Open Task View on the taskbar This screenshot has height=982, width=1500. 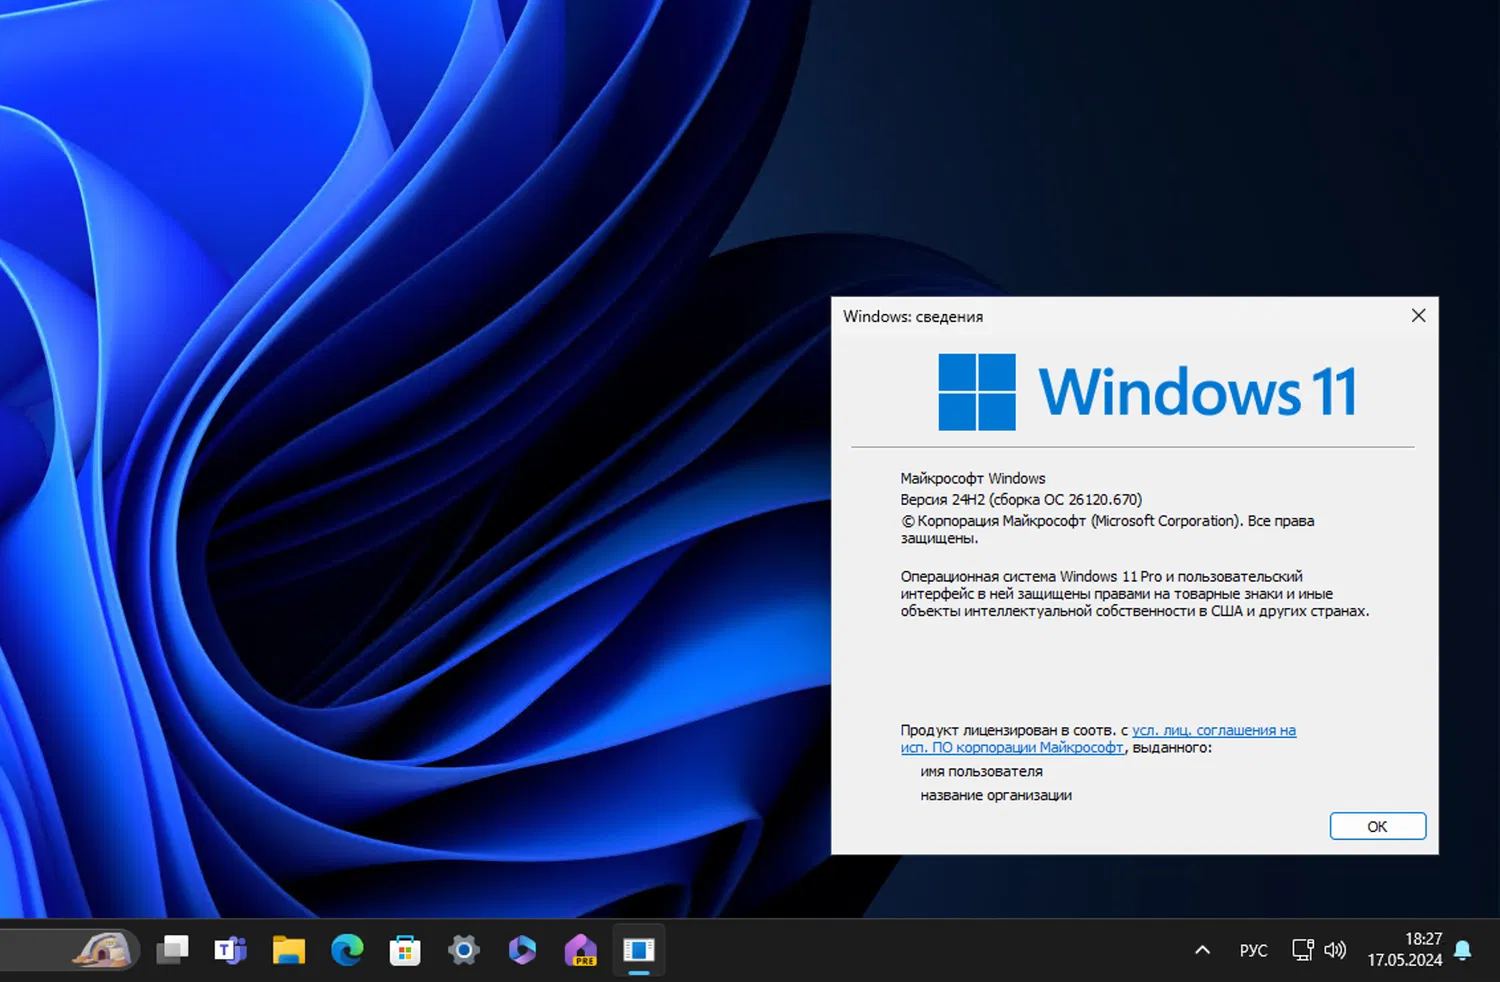[172, 950]
